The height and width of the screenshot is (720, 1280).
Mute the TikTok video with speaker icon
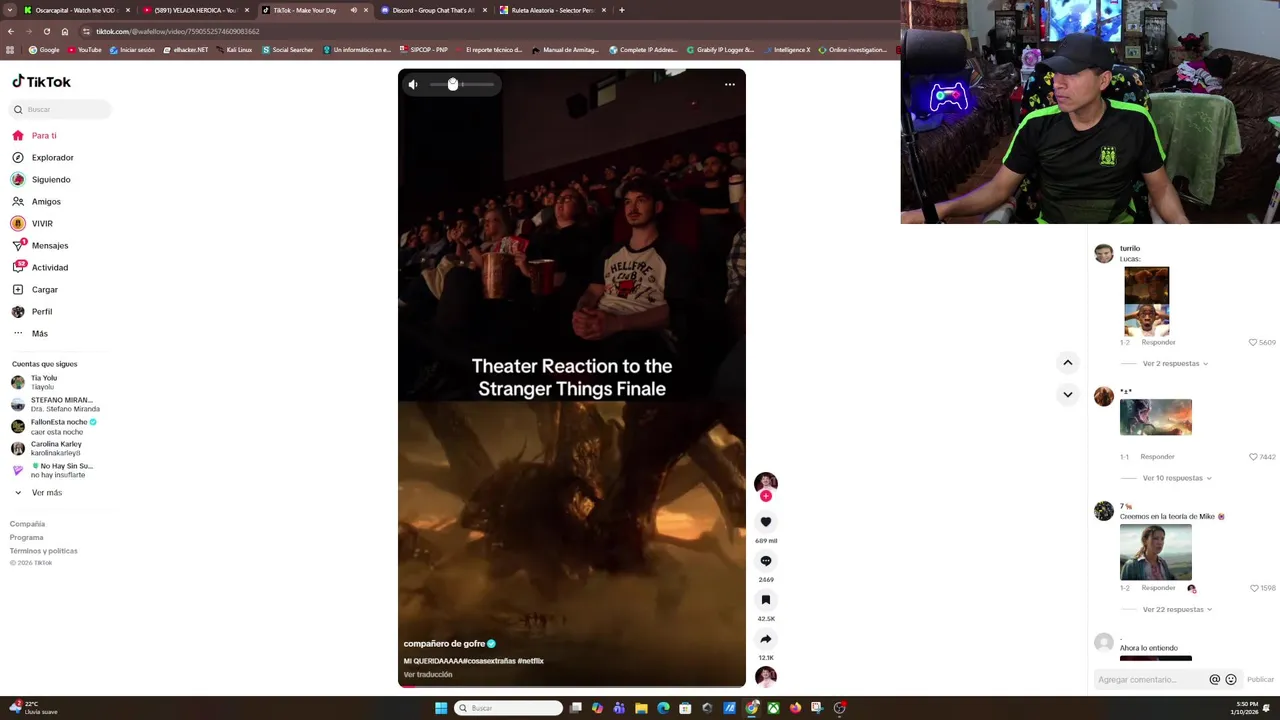(413, 85)
